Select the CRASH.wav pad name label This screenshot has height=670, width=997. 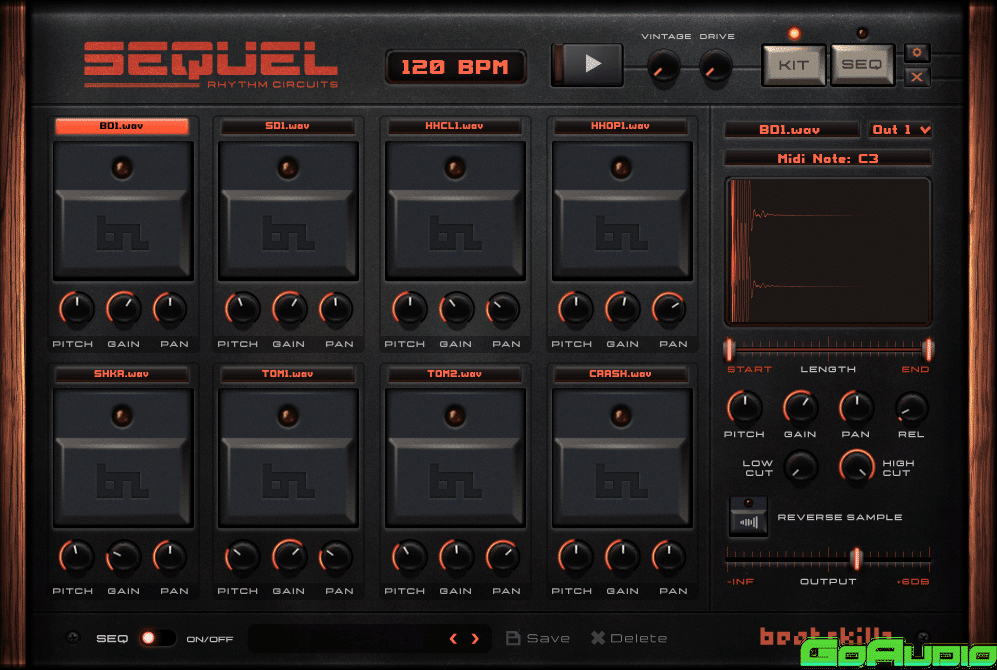coord(621,374)
